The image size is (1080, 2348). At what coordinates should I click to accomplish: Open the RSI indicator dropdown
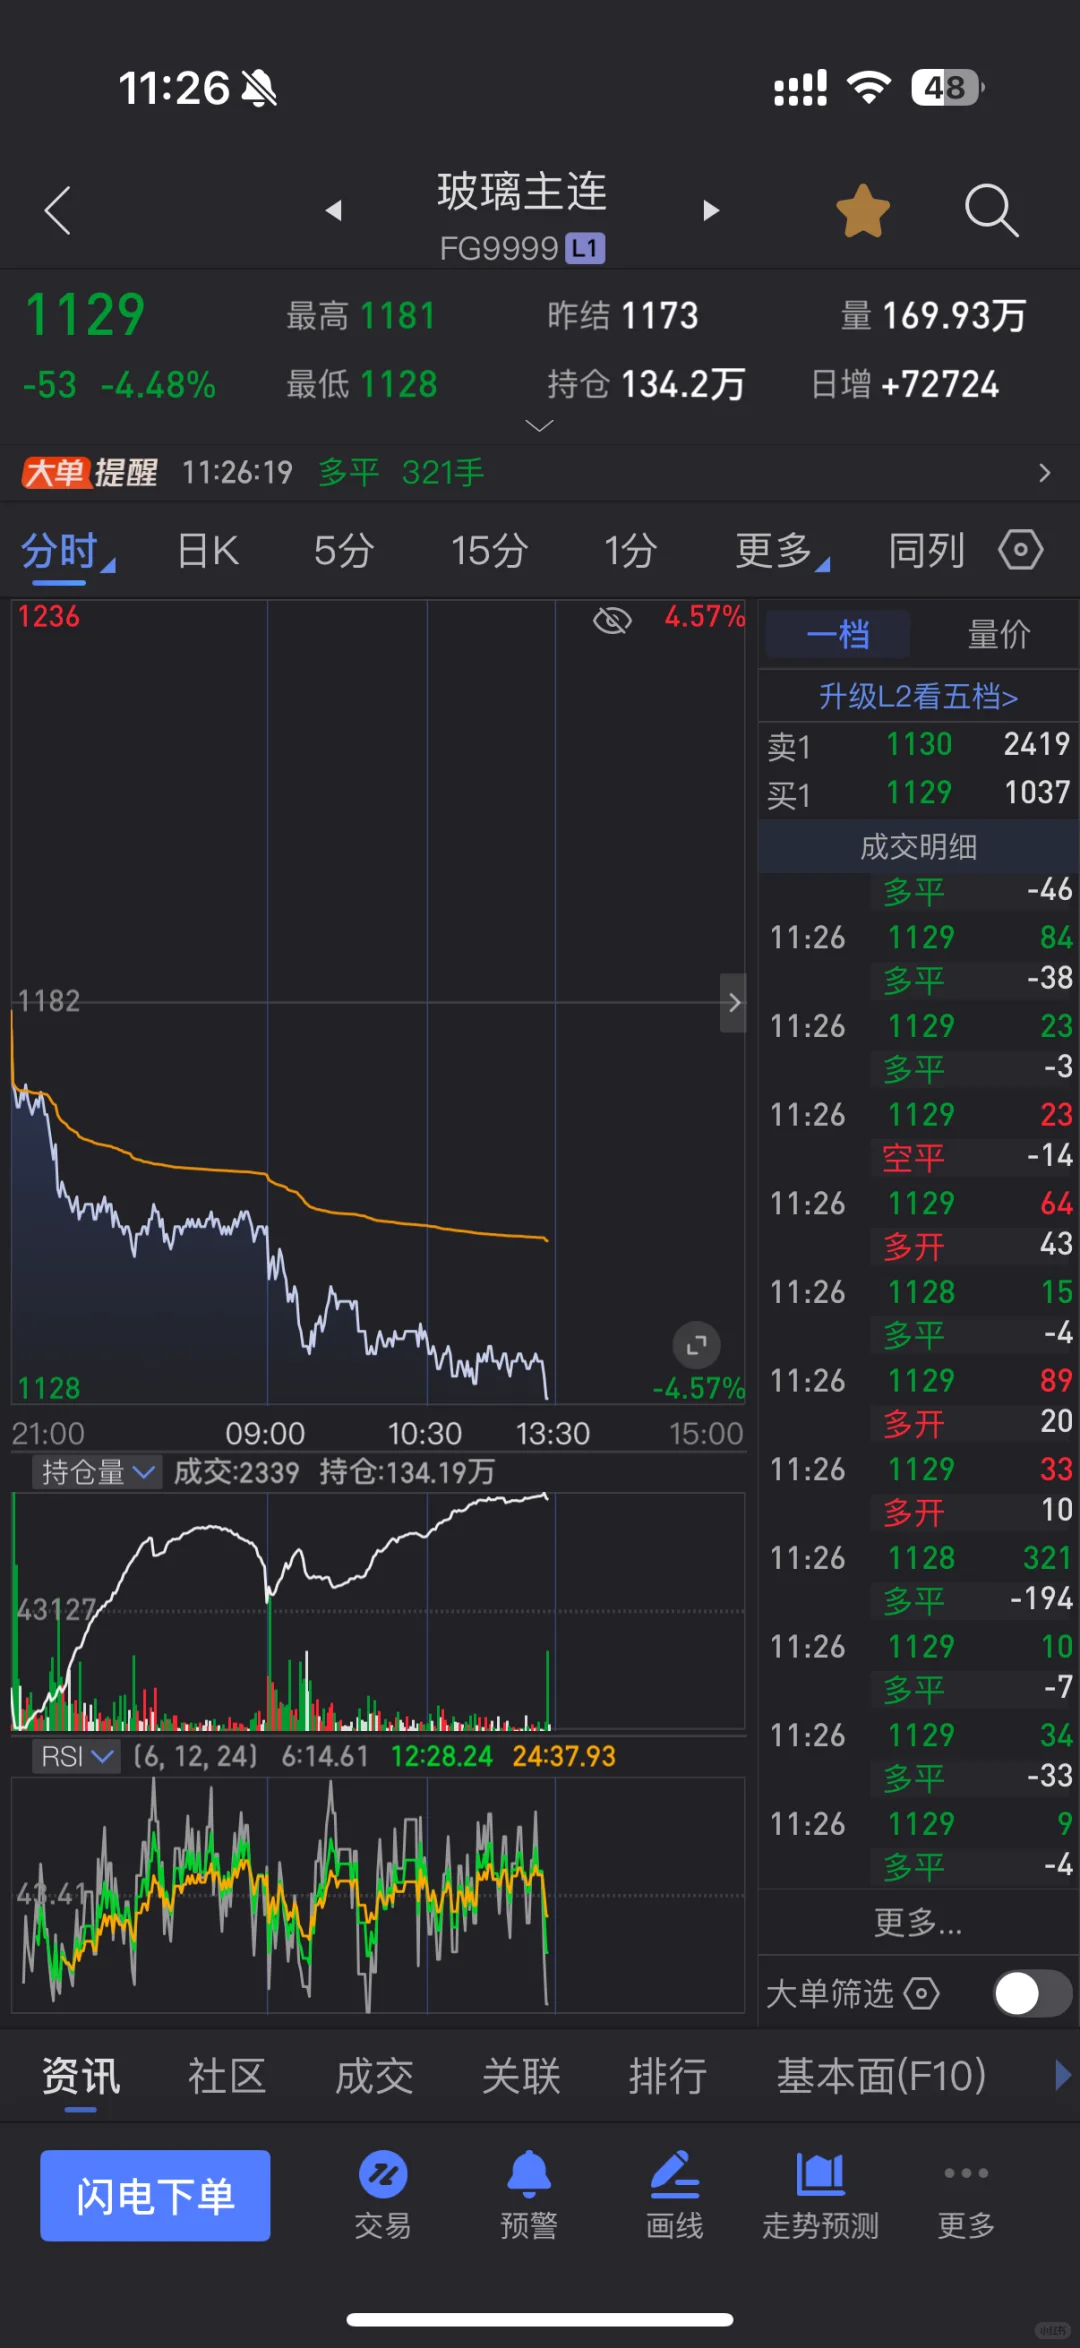pos(76,1756)
